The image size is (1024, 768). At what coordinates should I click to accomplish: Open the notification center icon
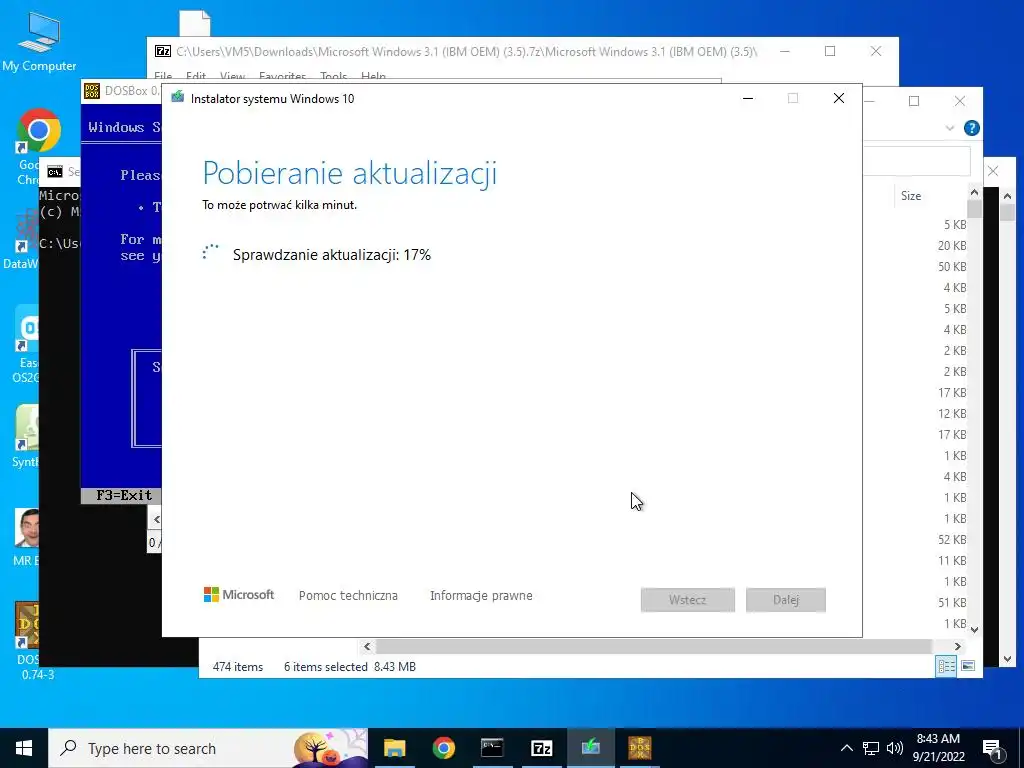point(992,748)
